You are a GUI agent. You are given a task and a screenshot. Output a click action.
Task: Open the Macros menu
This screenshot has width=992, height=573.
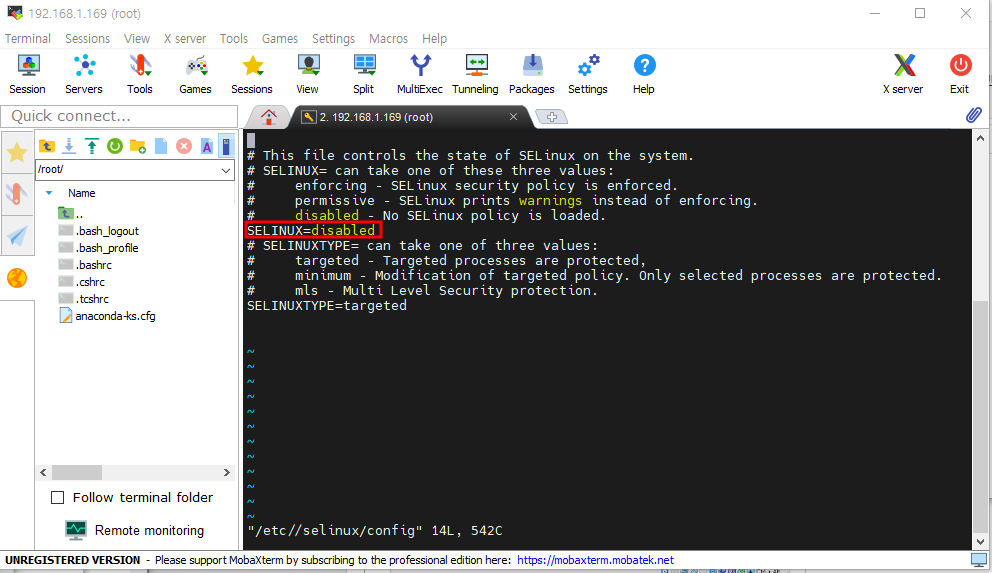[388, 39]
